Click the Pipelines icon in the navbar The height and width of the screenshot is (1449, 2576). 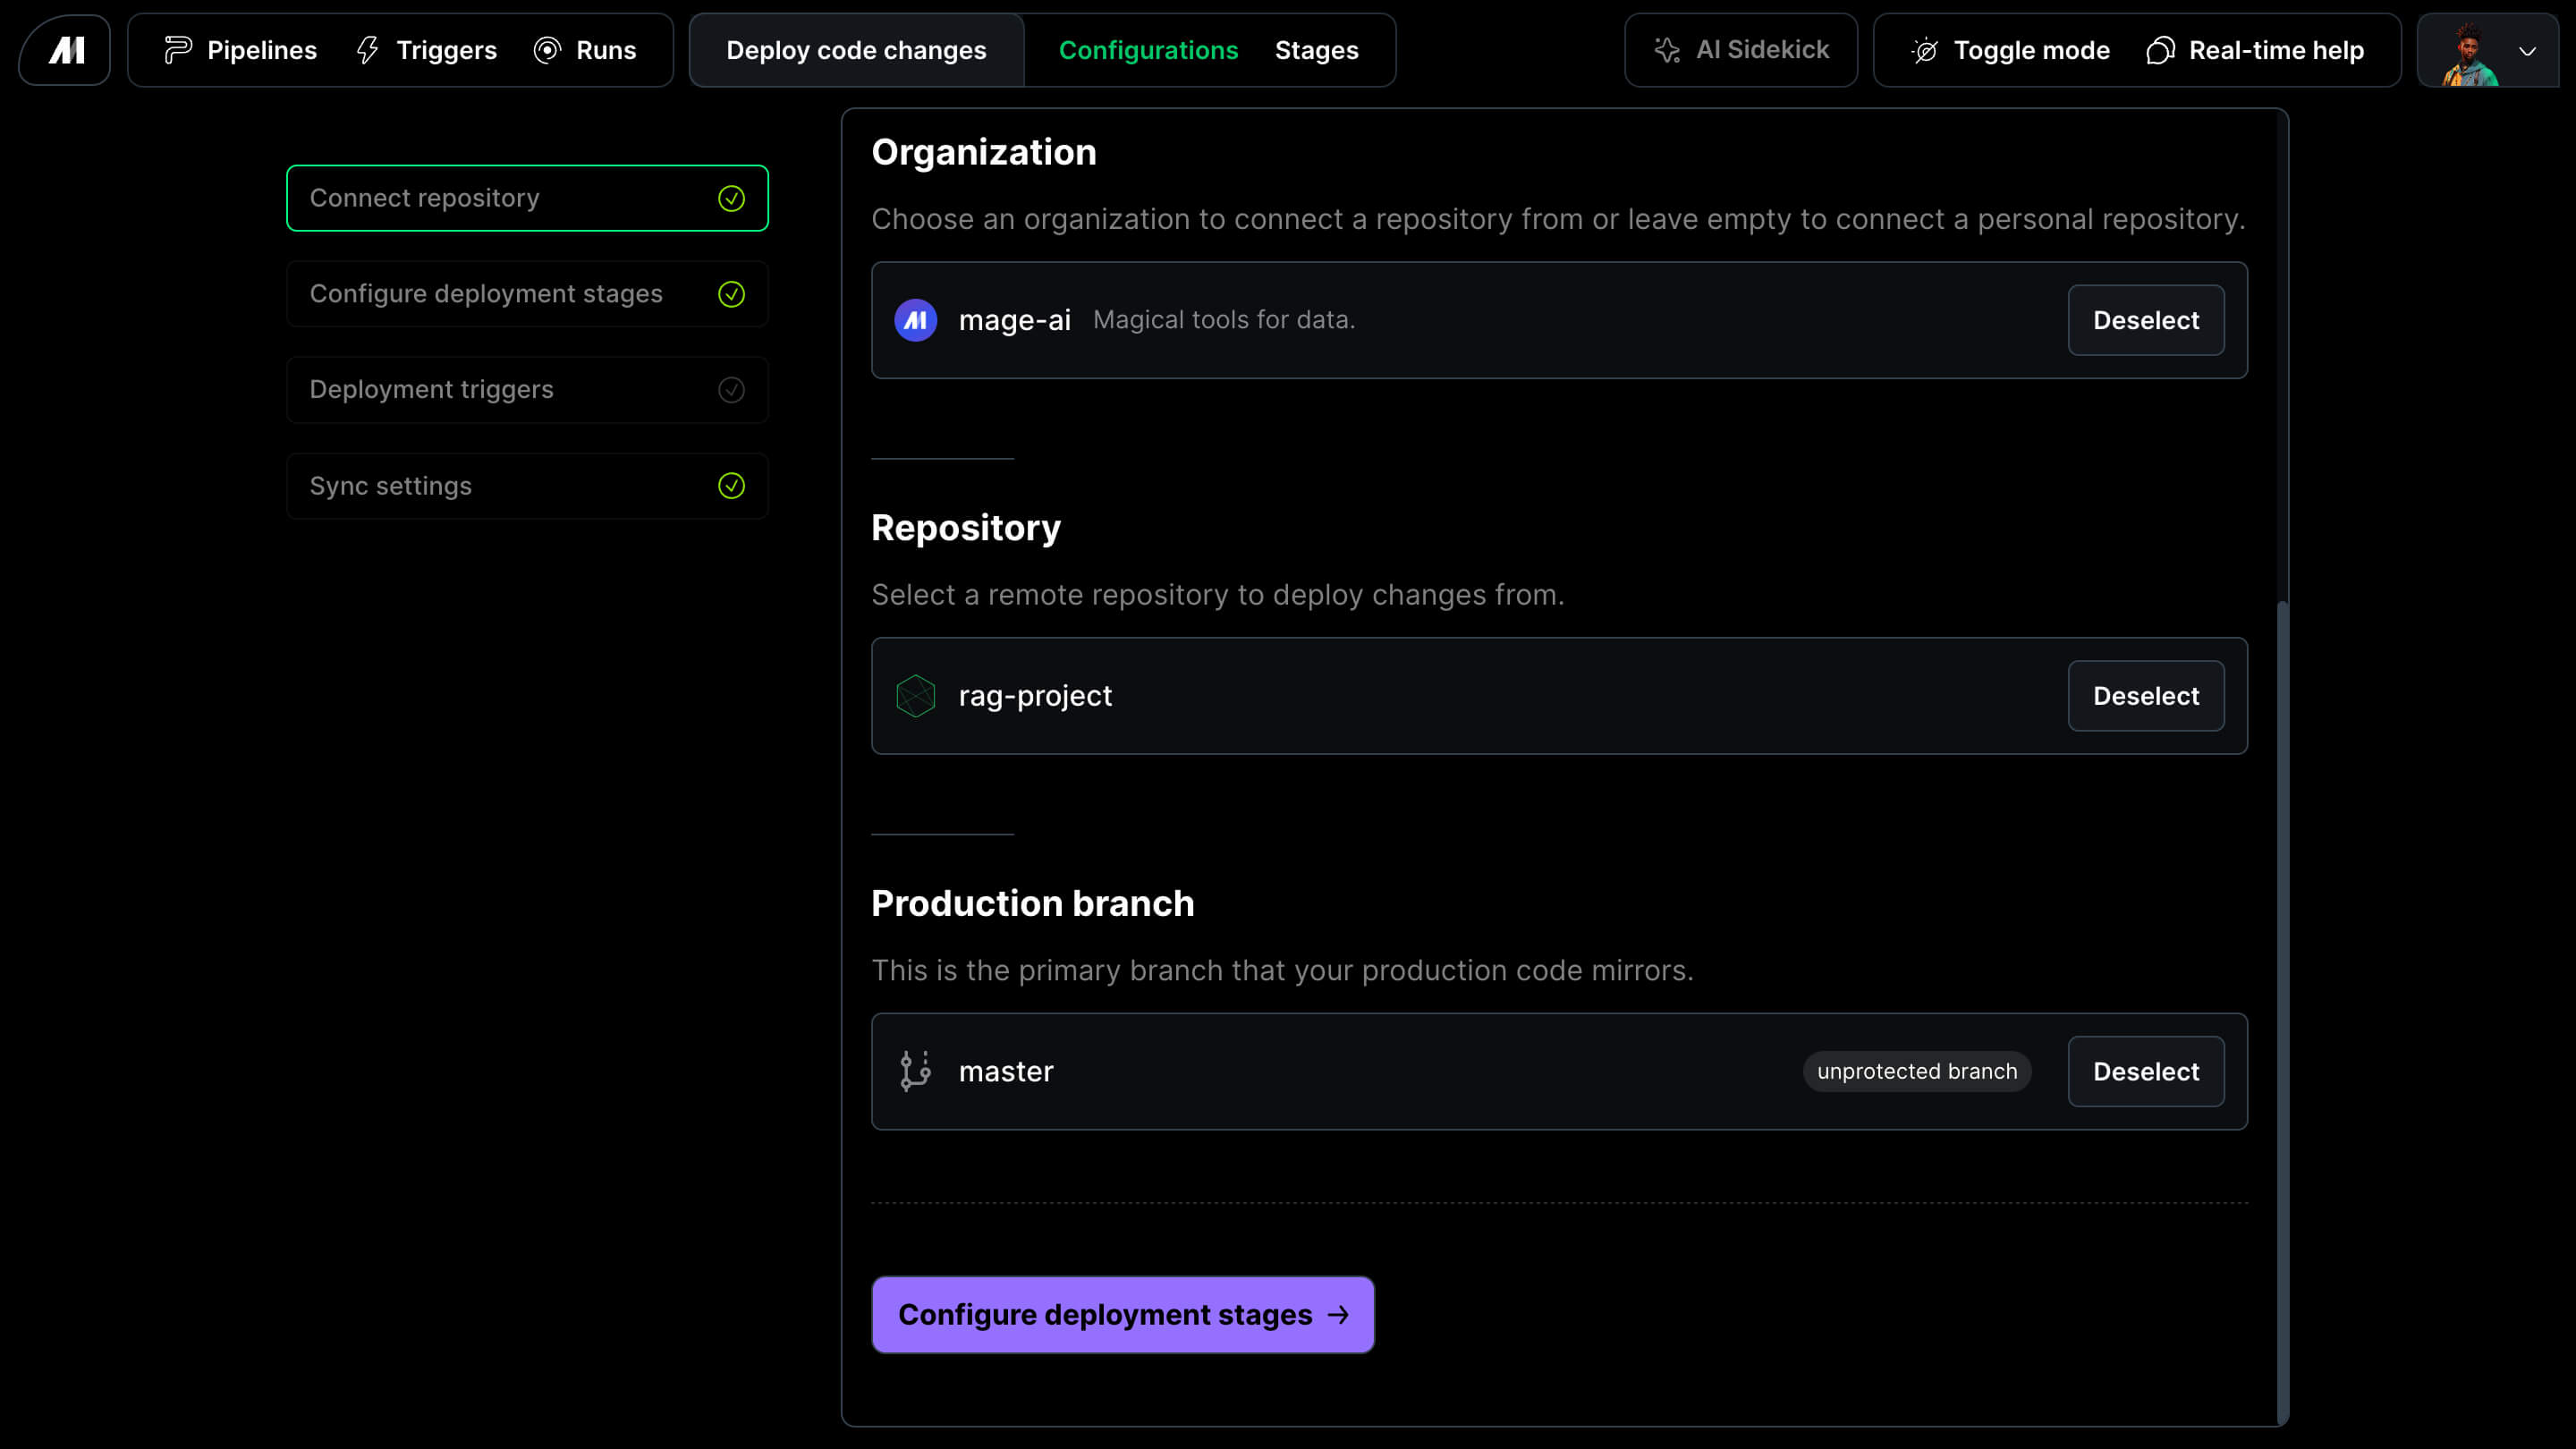[x=178, y=50]
